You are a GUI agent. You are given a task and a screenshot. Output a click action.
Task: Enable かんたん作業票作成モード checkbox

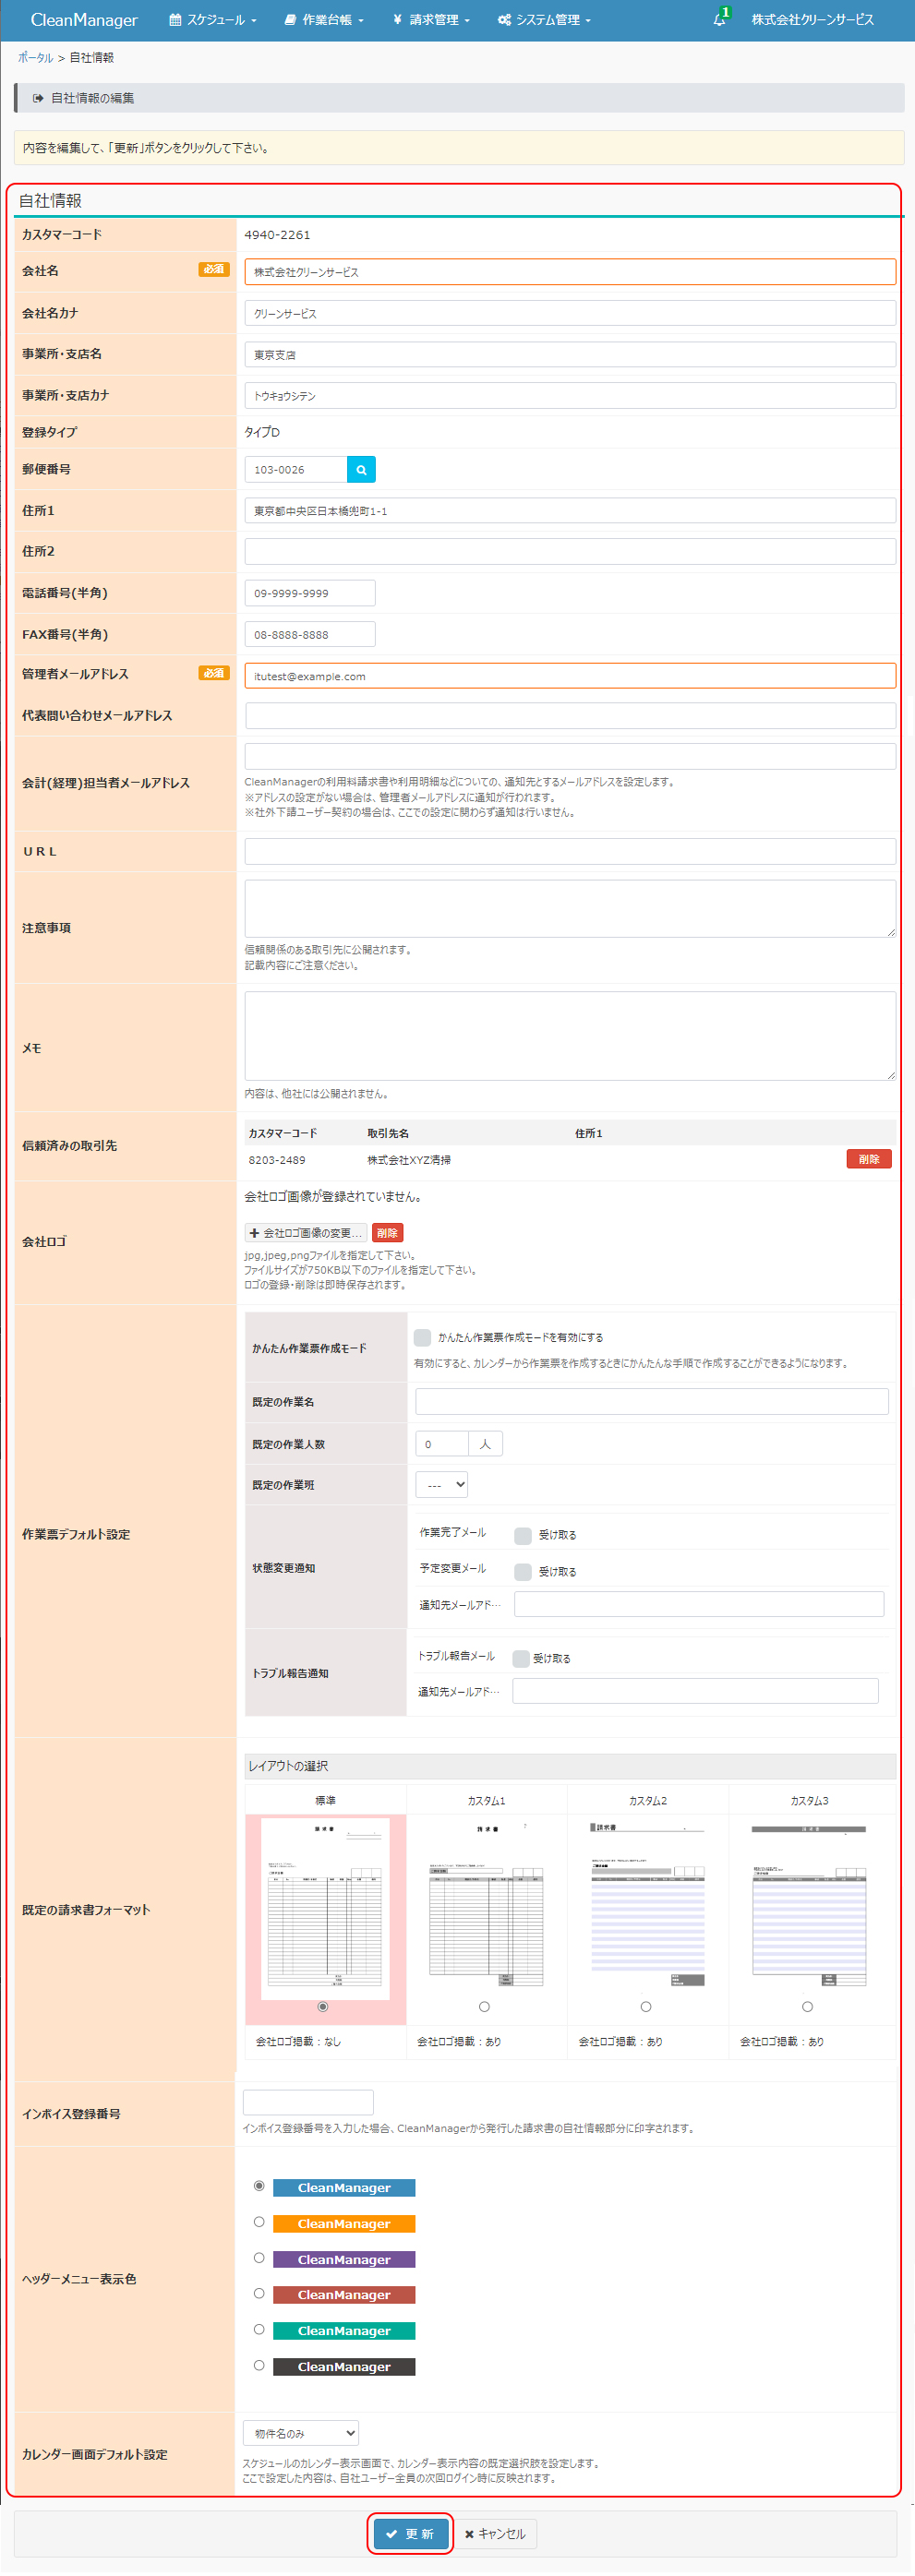(x=422, y=1337)
